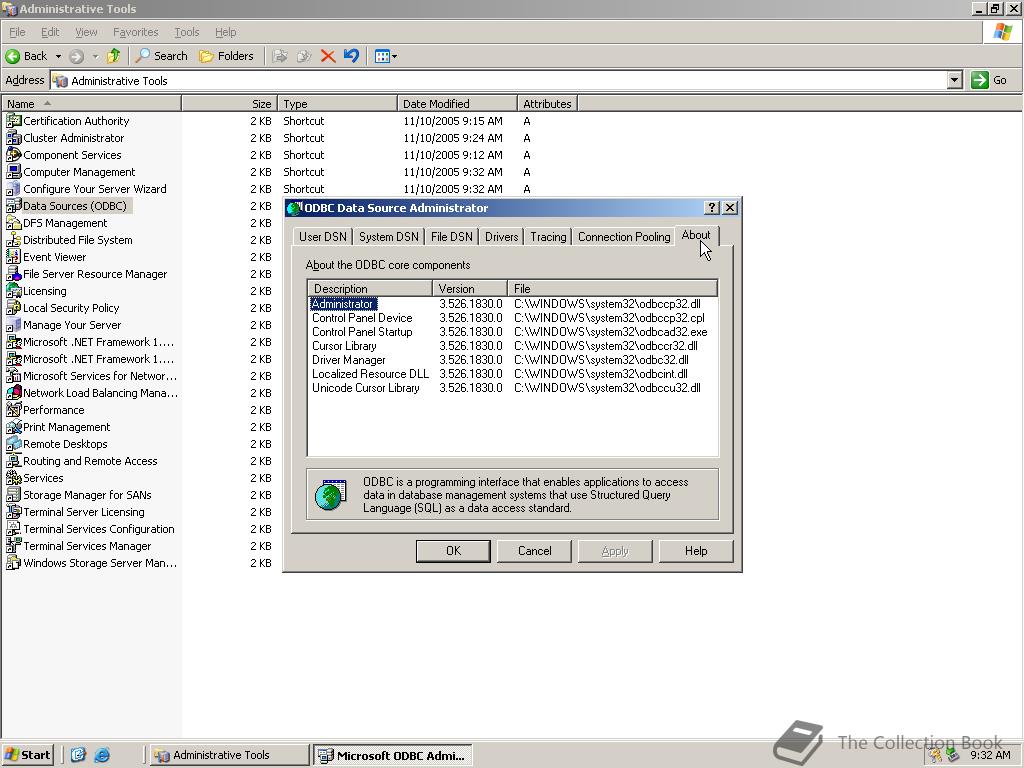The height and width of the screenshot is (768, 1024).
Task: Click the Help button in ODBC dialog
Action: [x=696, y=551]
